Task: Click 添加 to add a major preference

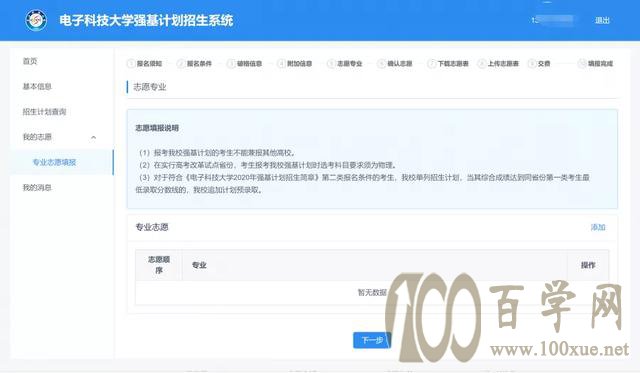Action: (598, 227)
